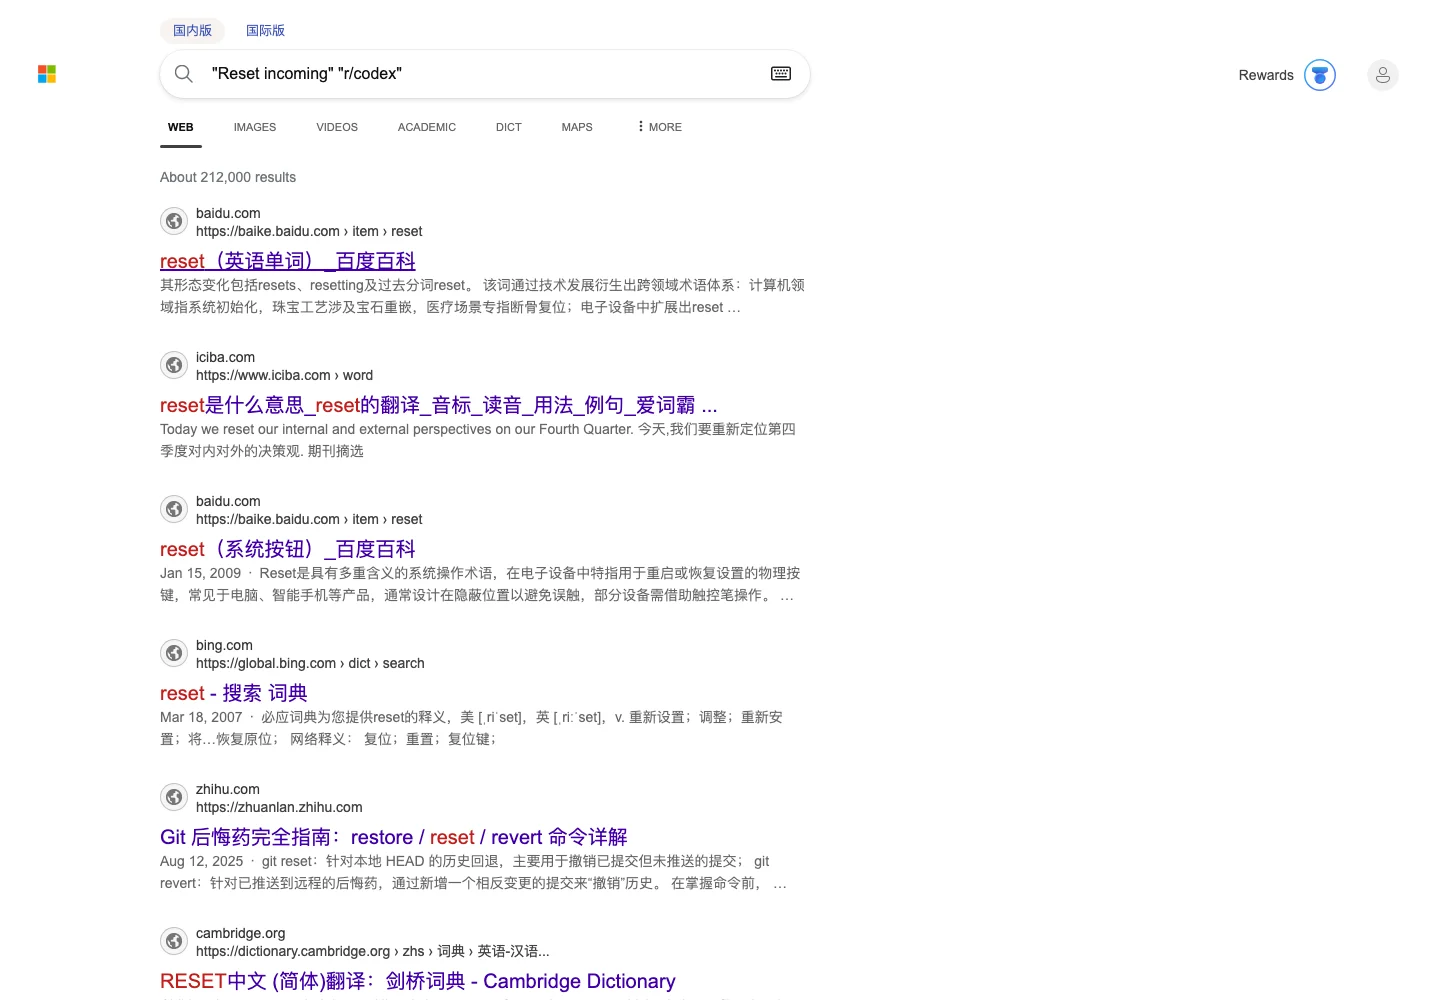This screenshot has height=1000, width=1440.
Task: Open the Rewards medal icon
Action: pos(1320,75)
